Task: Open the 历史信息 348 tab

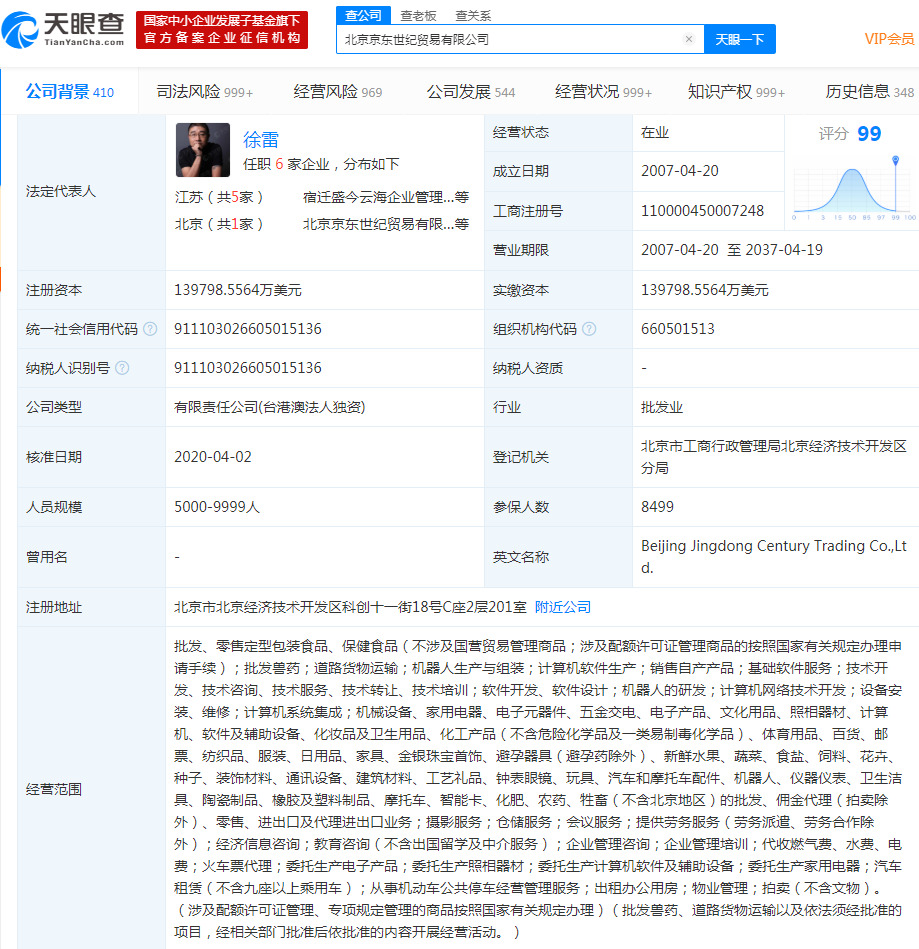Action: (x=870, y=92)
